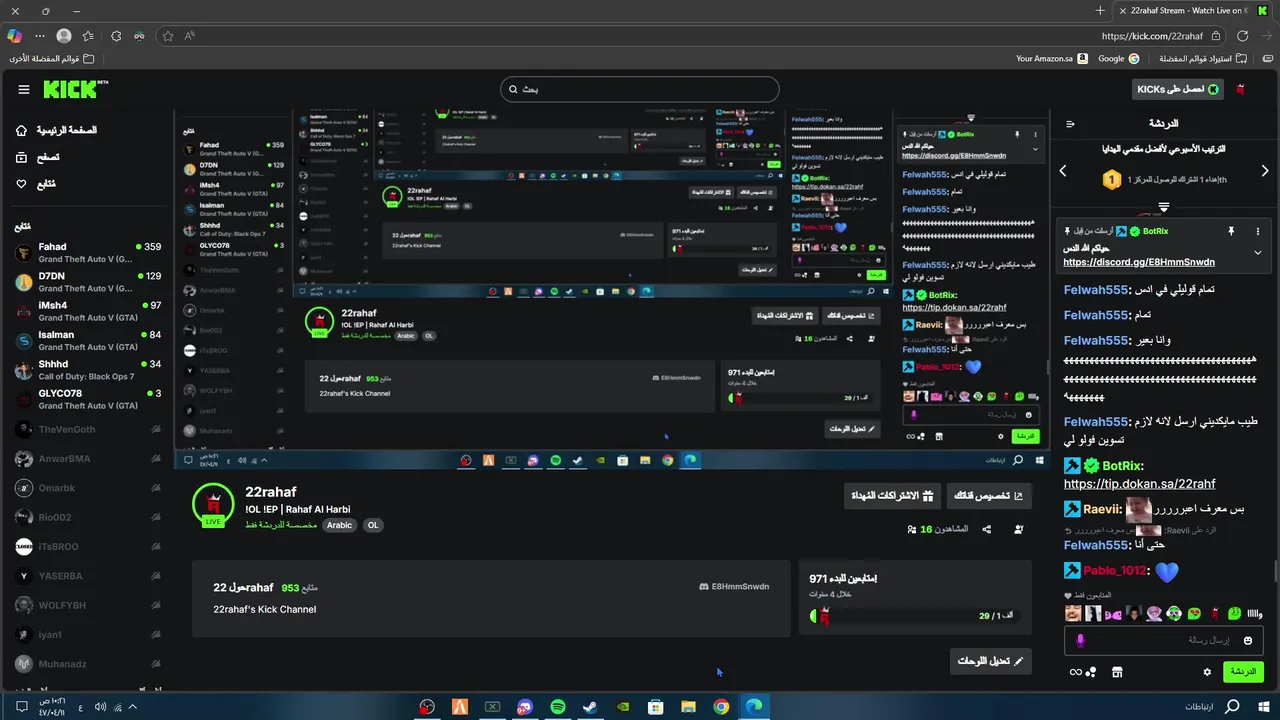Viewport: 1280px width, 720px height.
Task: Open the Browse (تصفح) sidebar item
Action: point(37,157)
